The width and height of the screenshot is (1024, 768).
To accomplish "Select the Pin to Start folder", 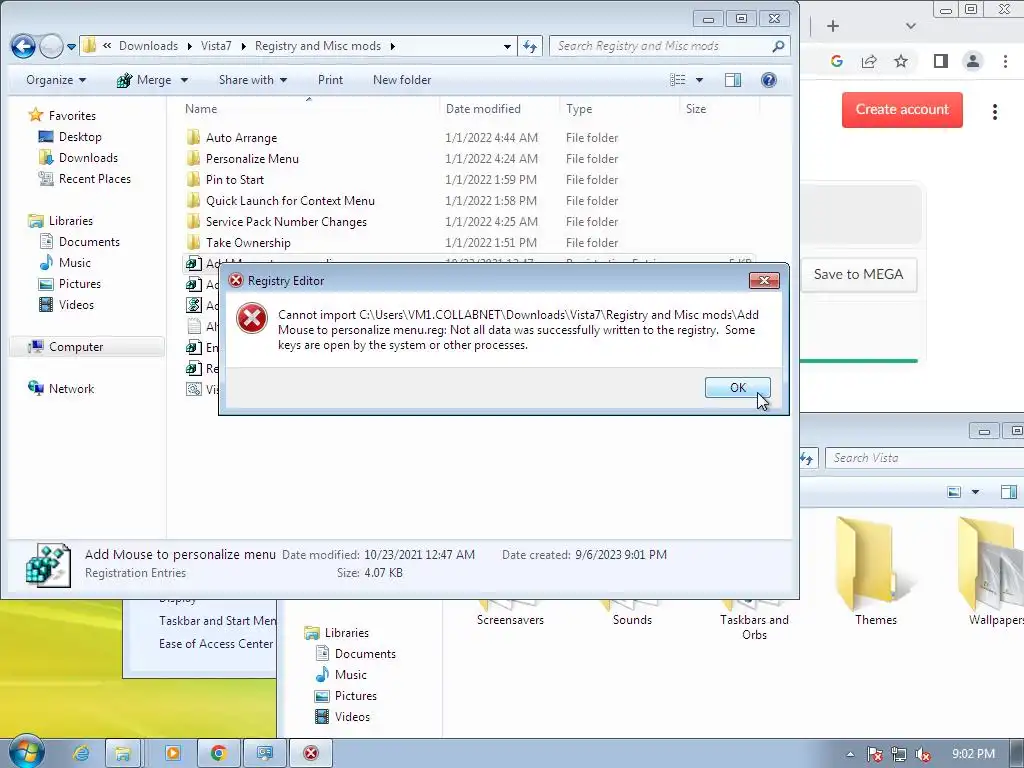I will (x=234, y=180).
